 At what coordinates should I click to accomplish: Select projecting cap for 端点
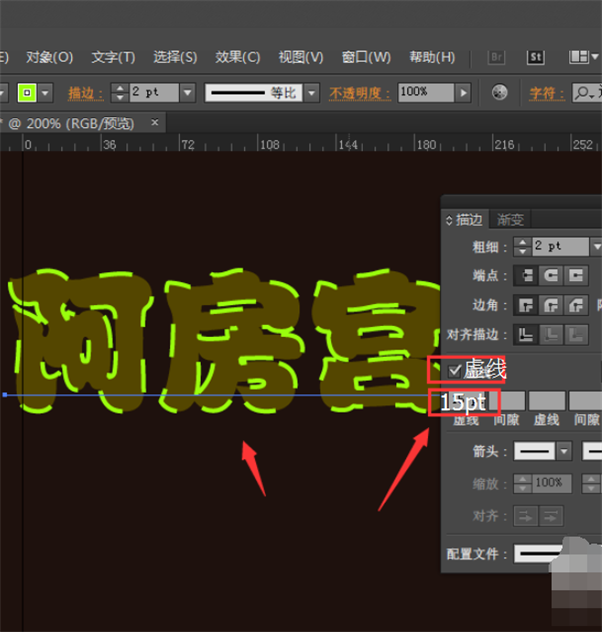pyautogui.click(x=576, y=276)
